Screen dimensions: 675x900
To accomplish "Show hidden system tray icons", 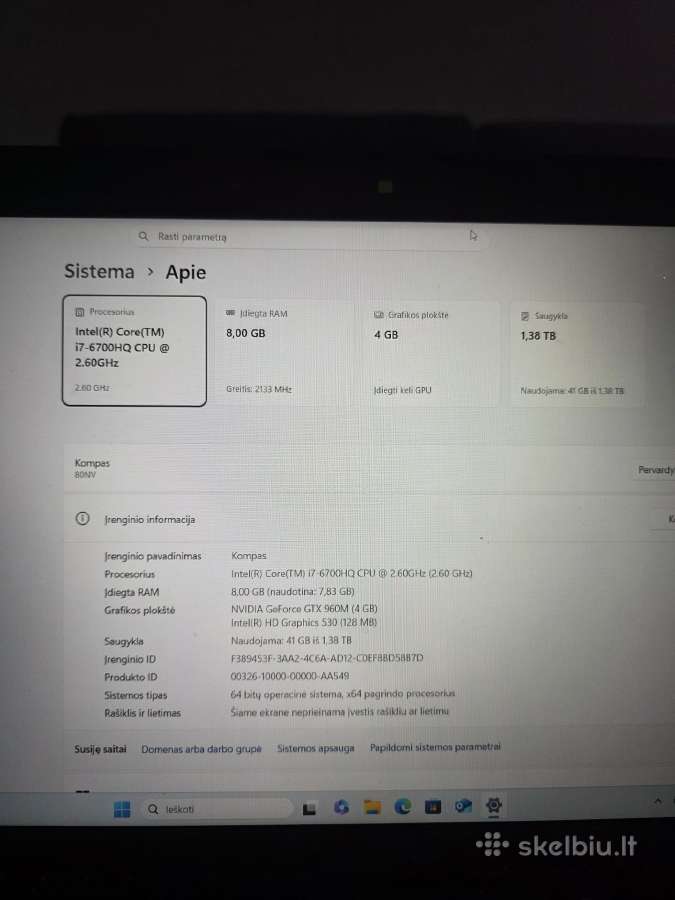I will tap(658, 800).
